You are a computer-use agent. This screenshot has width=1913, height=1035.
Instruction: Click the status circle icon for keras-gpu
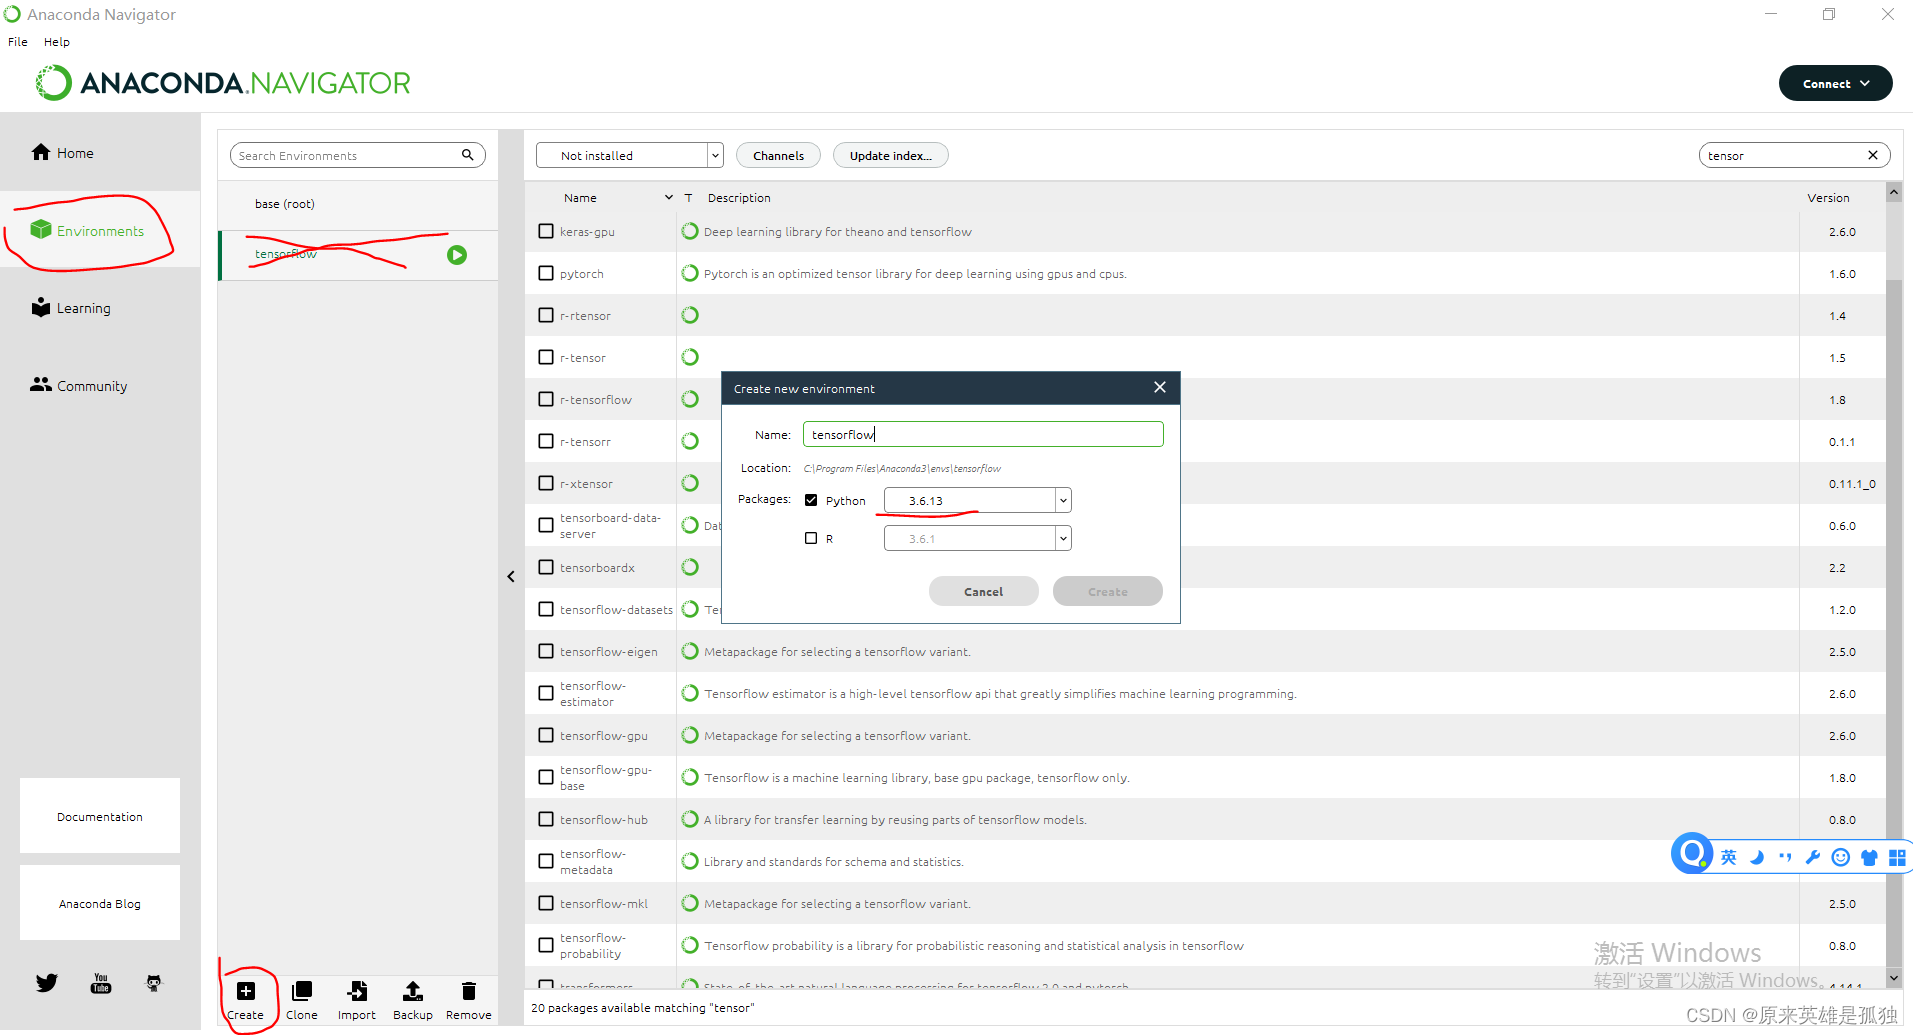pyautogui.click(x=690, y=231)
